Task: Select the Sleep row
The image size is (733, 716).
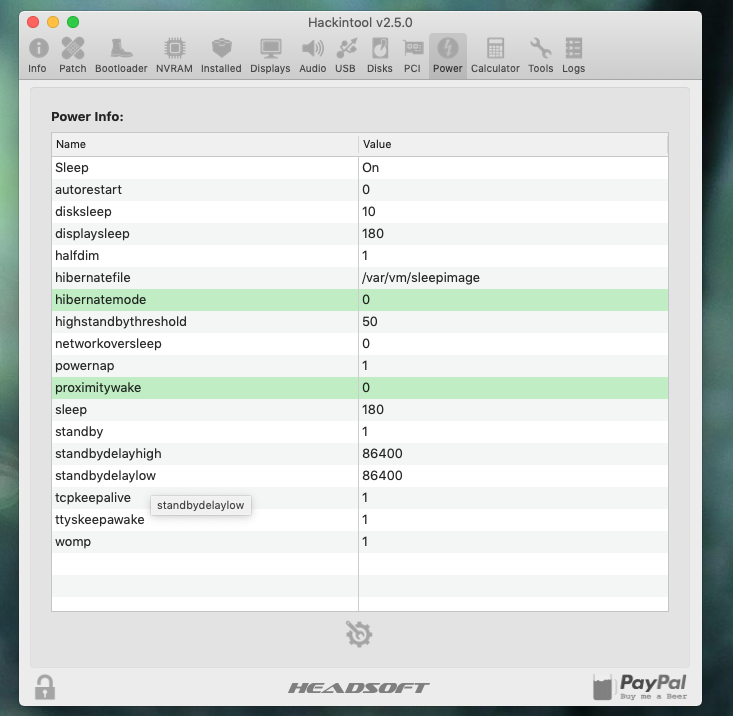Action: 360,167
